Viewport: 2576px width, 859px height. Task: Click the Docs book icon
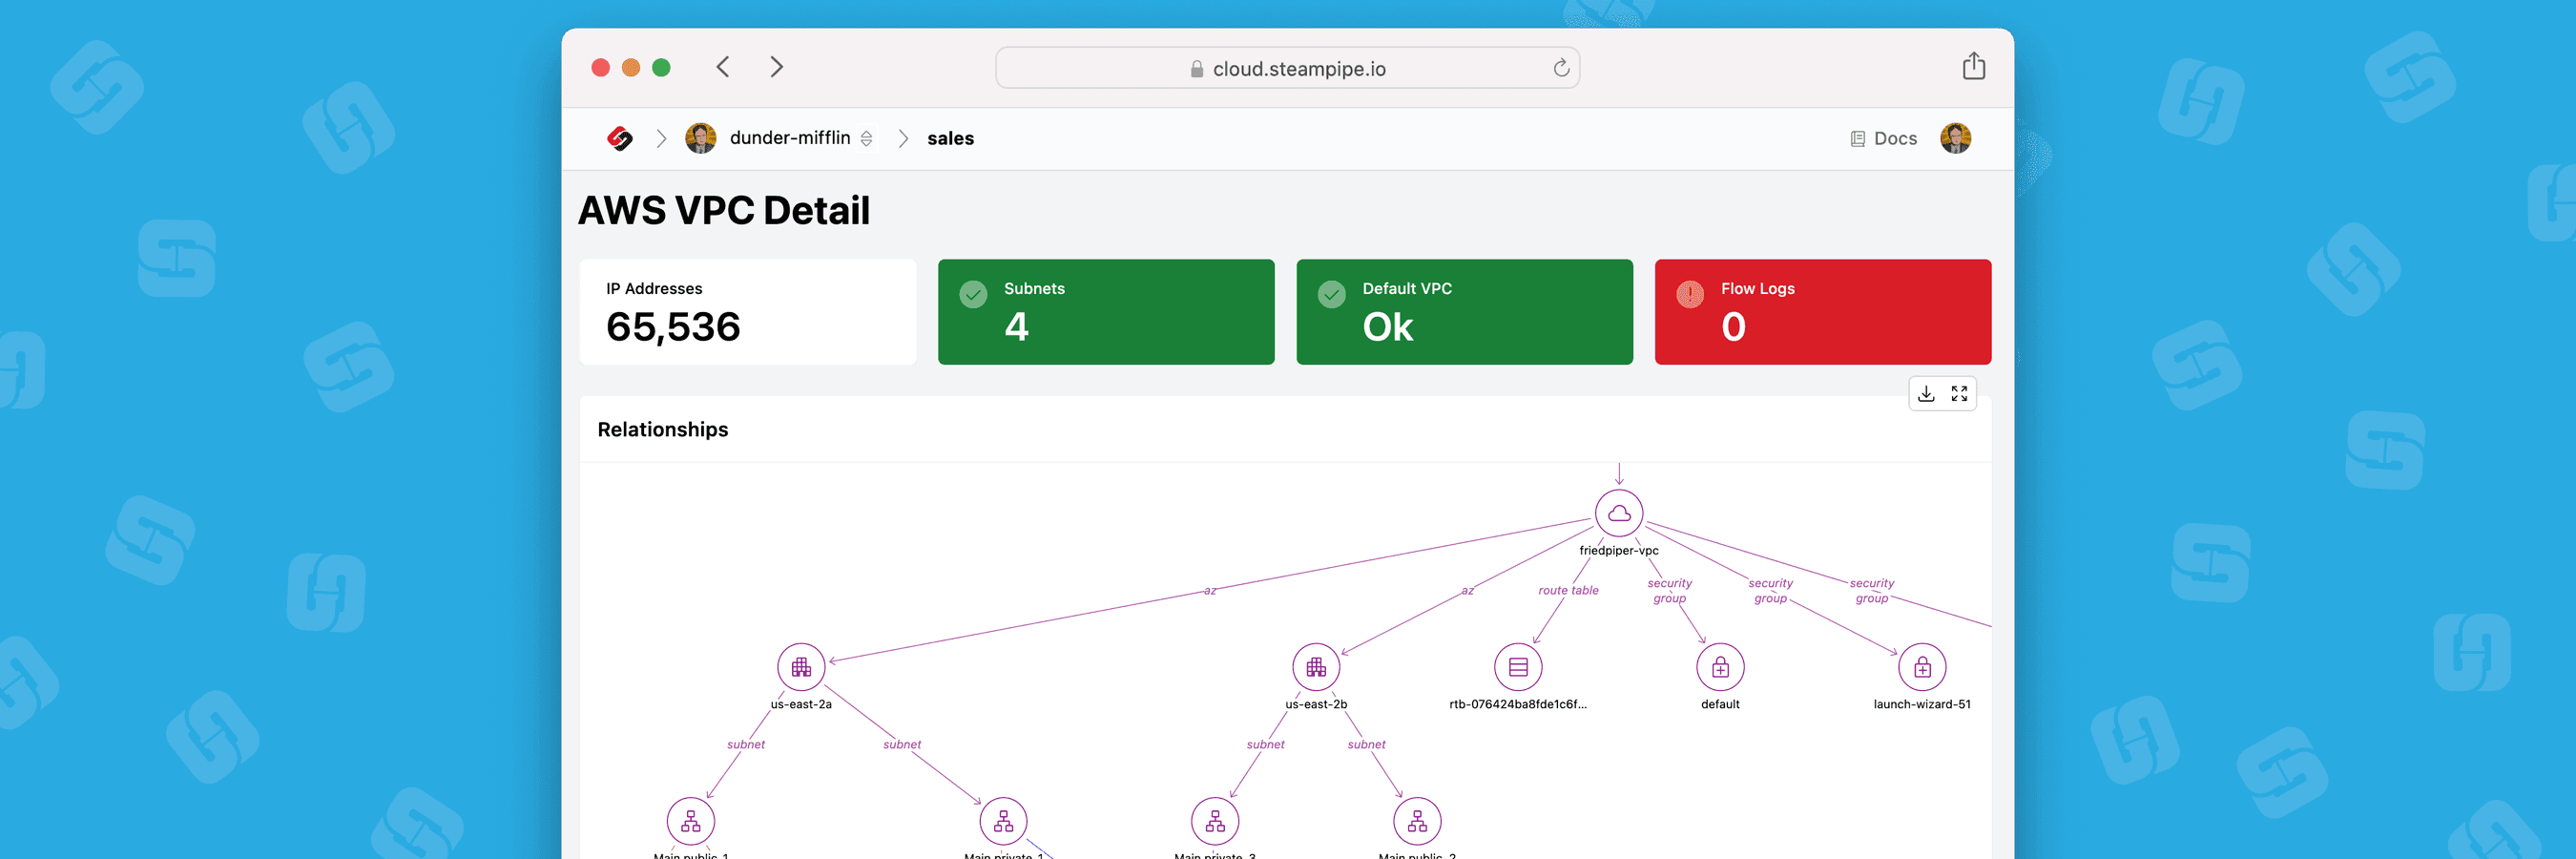click(1857, 139)
